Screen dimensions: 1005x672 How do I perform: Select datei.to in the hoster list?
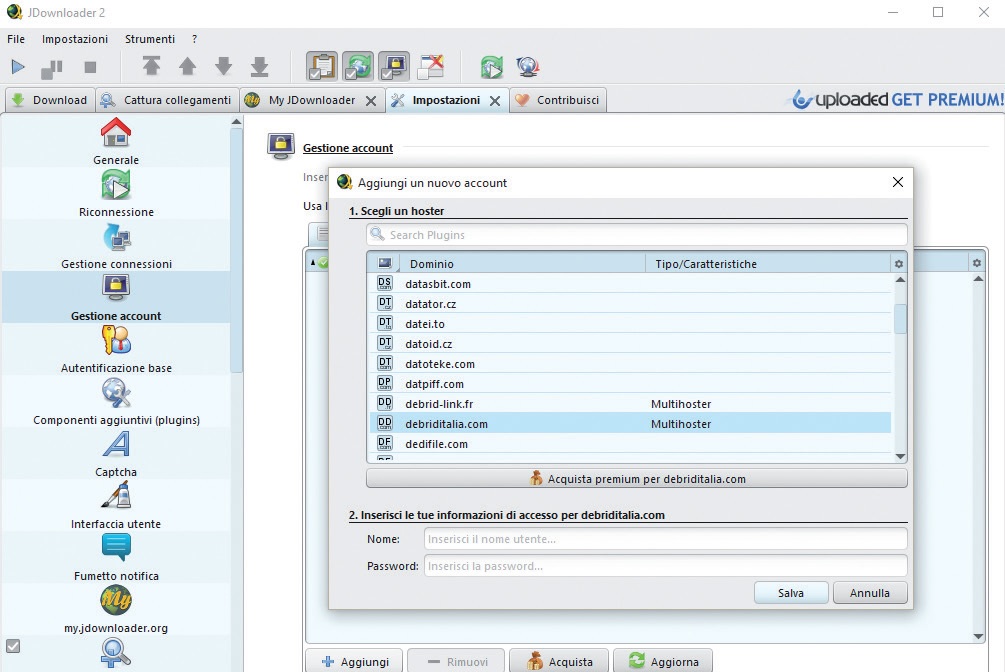click(x=630, y=324)
